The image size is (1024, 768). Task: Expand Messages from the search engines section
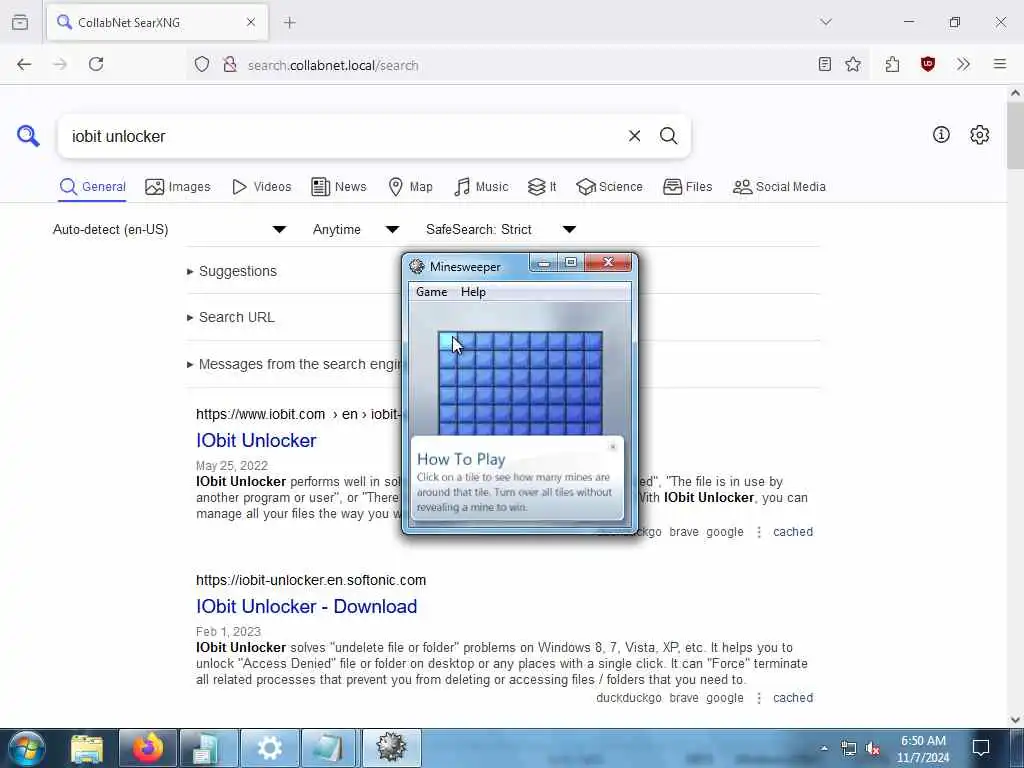[x=294, y=364]
